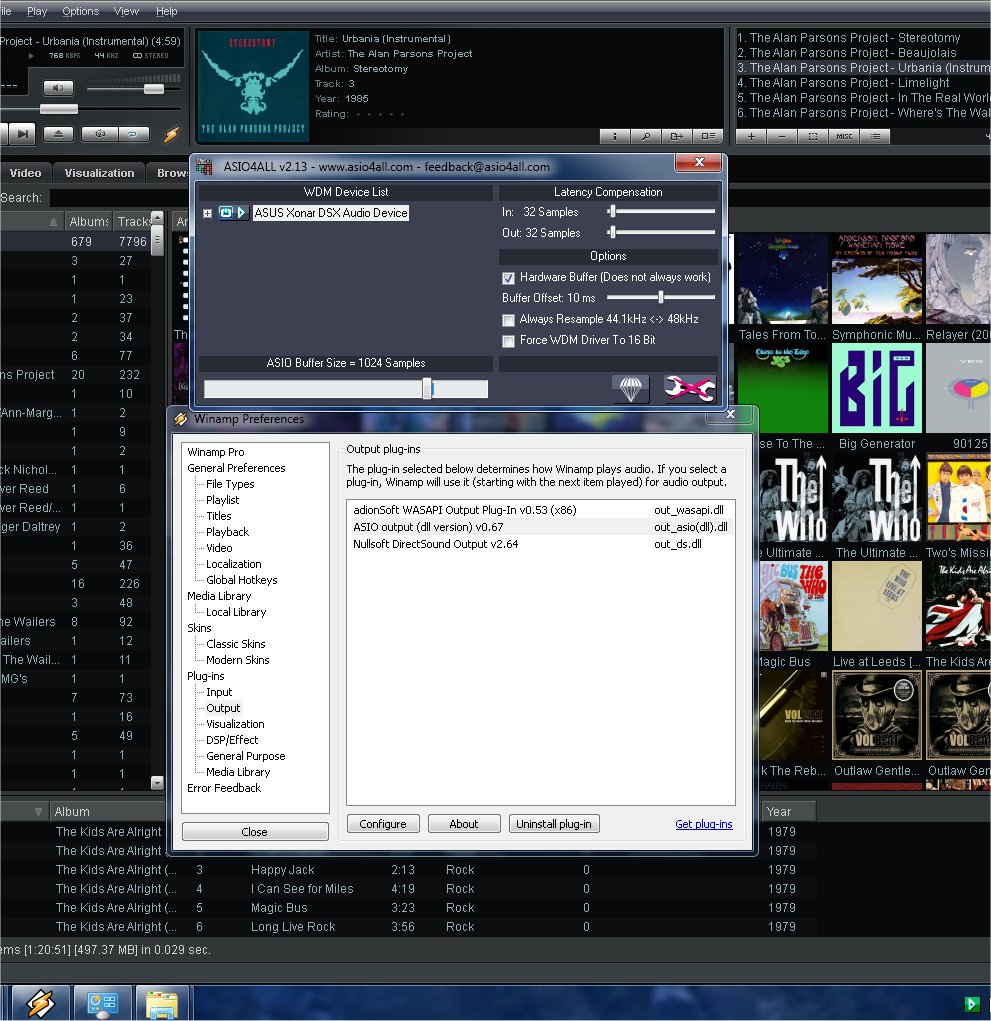
Task: Skip to next track in Winamp player
Action: coord(21,134)
